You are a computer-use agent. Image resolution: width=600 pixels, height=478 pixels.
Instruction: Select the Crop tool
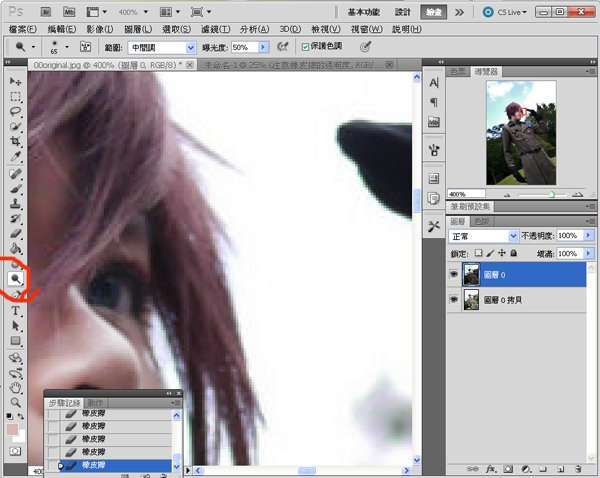tap(15, 141)
